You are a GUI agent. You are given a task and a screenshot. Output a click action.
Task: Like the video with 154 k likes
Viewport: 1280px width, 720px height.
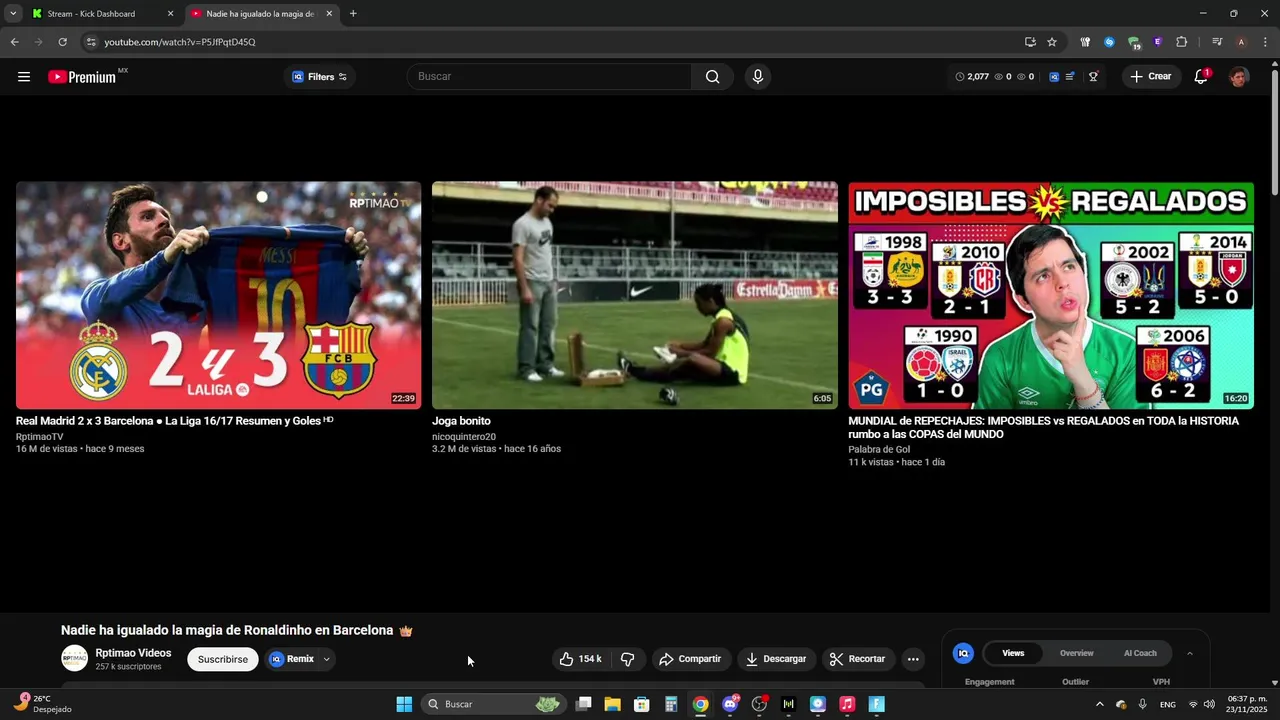click(581, 659)
